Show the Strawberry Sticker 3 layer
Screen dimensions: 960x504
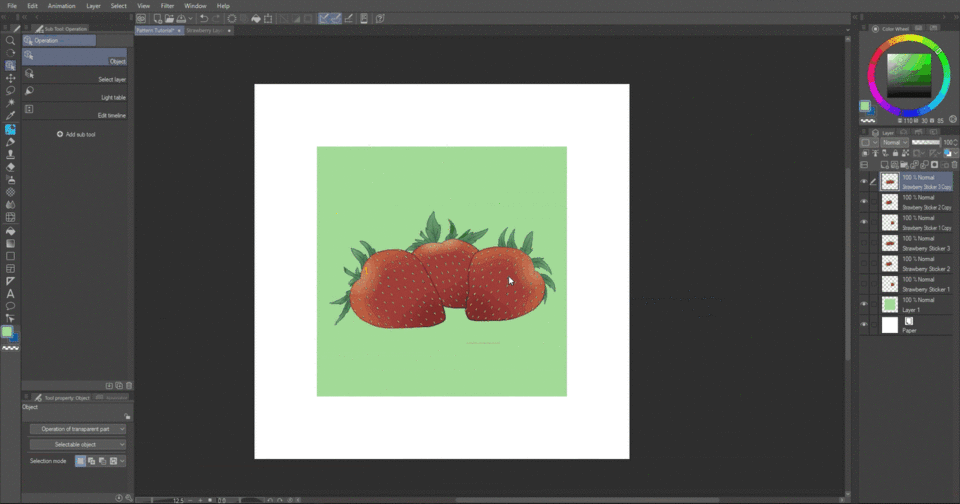pyautogui.click(x=864, y=243)
